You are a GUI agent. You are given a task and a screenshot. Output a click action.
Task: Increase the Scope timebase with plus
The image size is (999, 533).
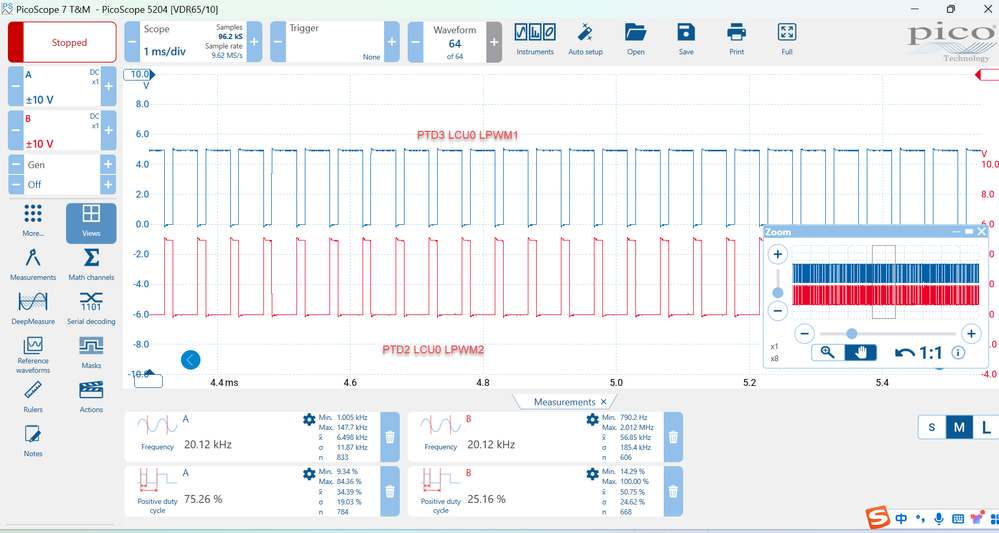pyautogui.click(x=254, y=41)
